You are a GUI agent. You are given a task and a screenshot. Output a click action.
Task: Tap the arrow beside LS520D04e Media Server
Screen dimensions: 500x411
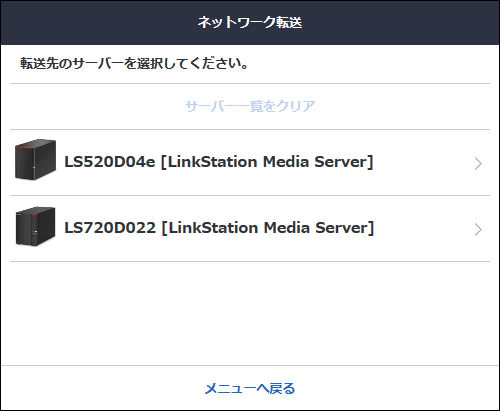pyautogui.click(x=478, y=163)
